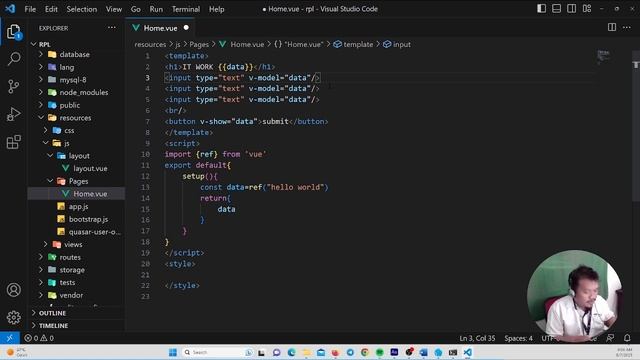640x360 pixels.
Task: Click the Home.vue file icon in explorer
Action: tap(65, 194)
